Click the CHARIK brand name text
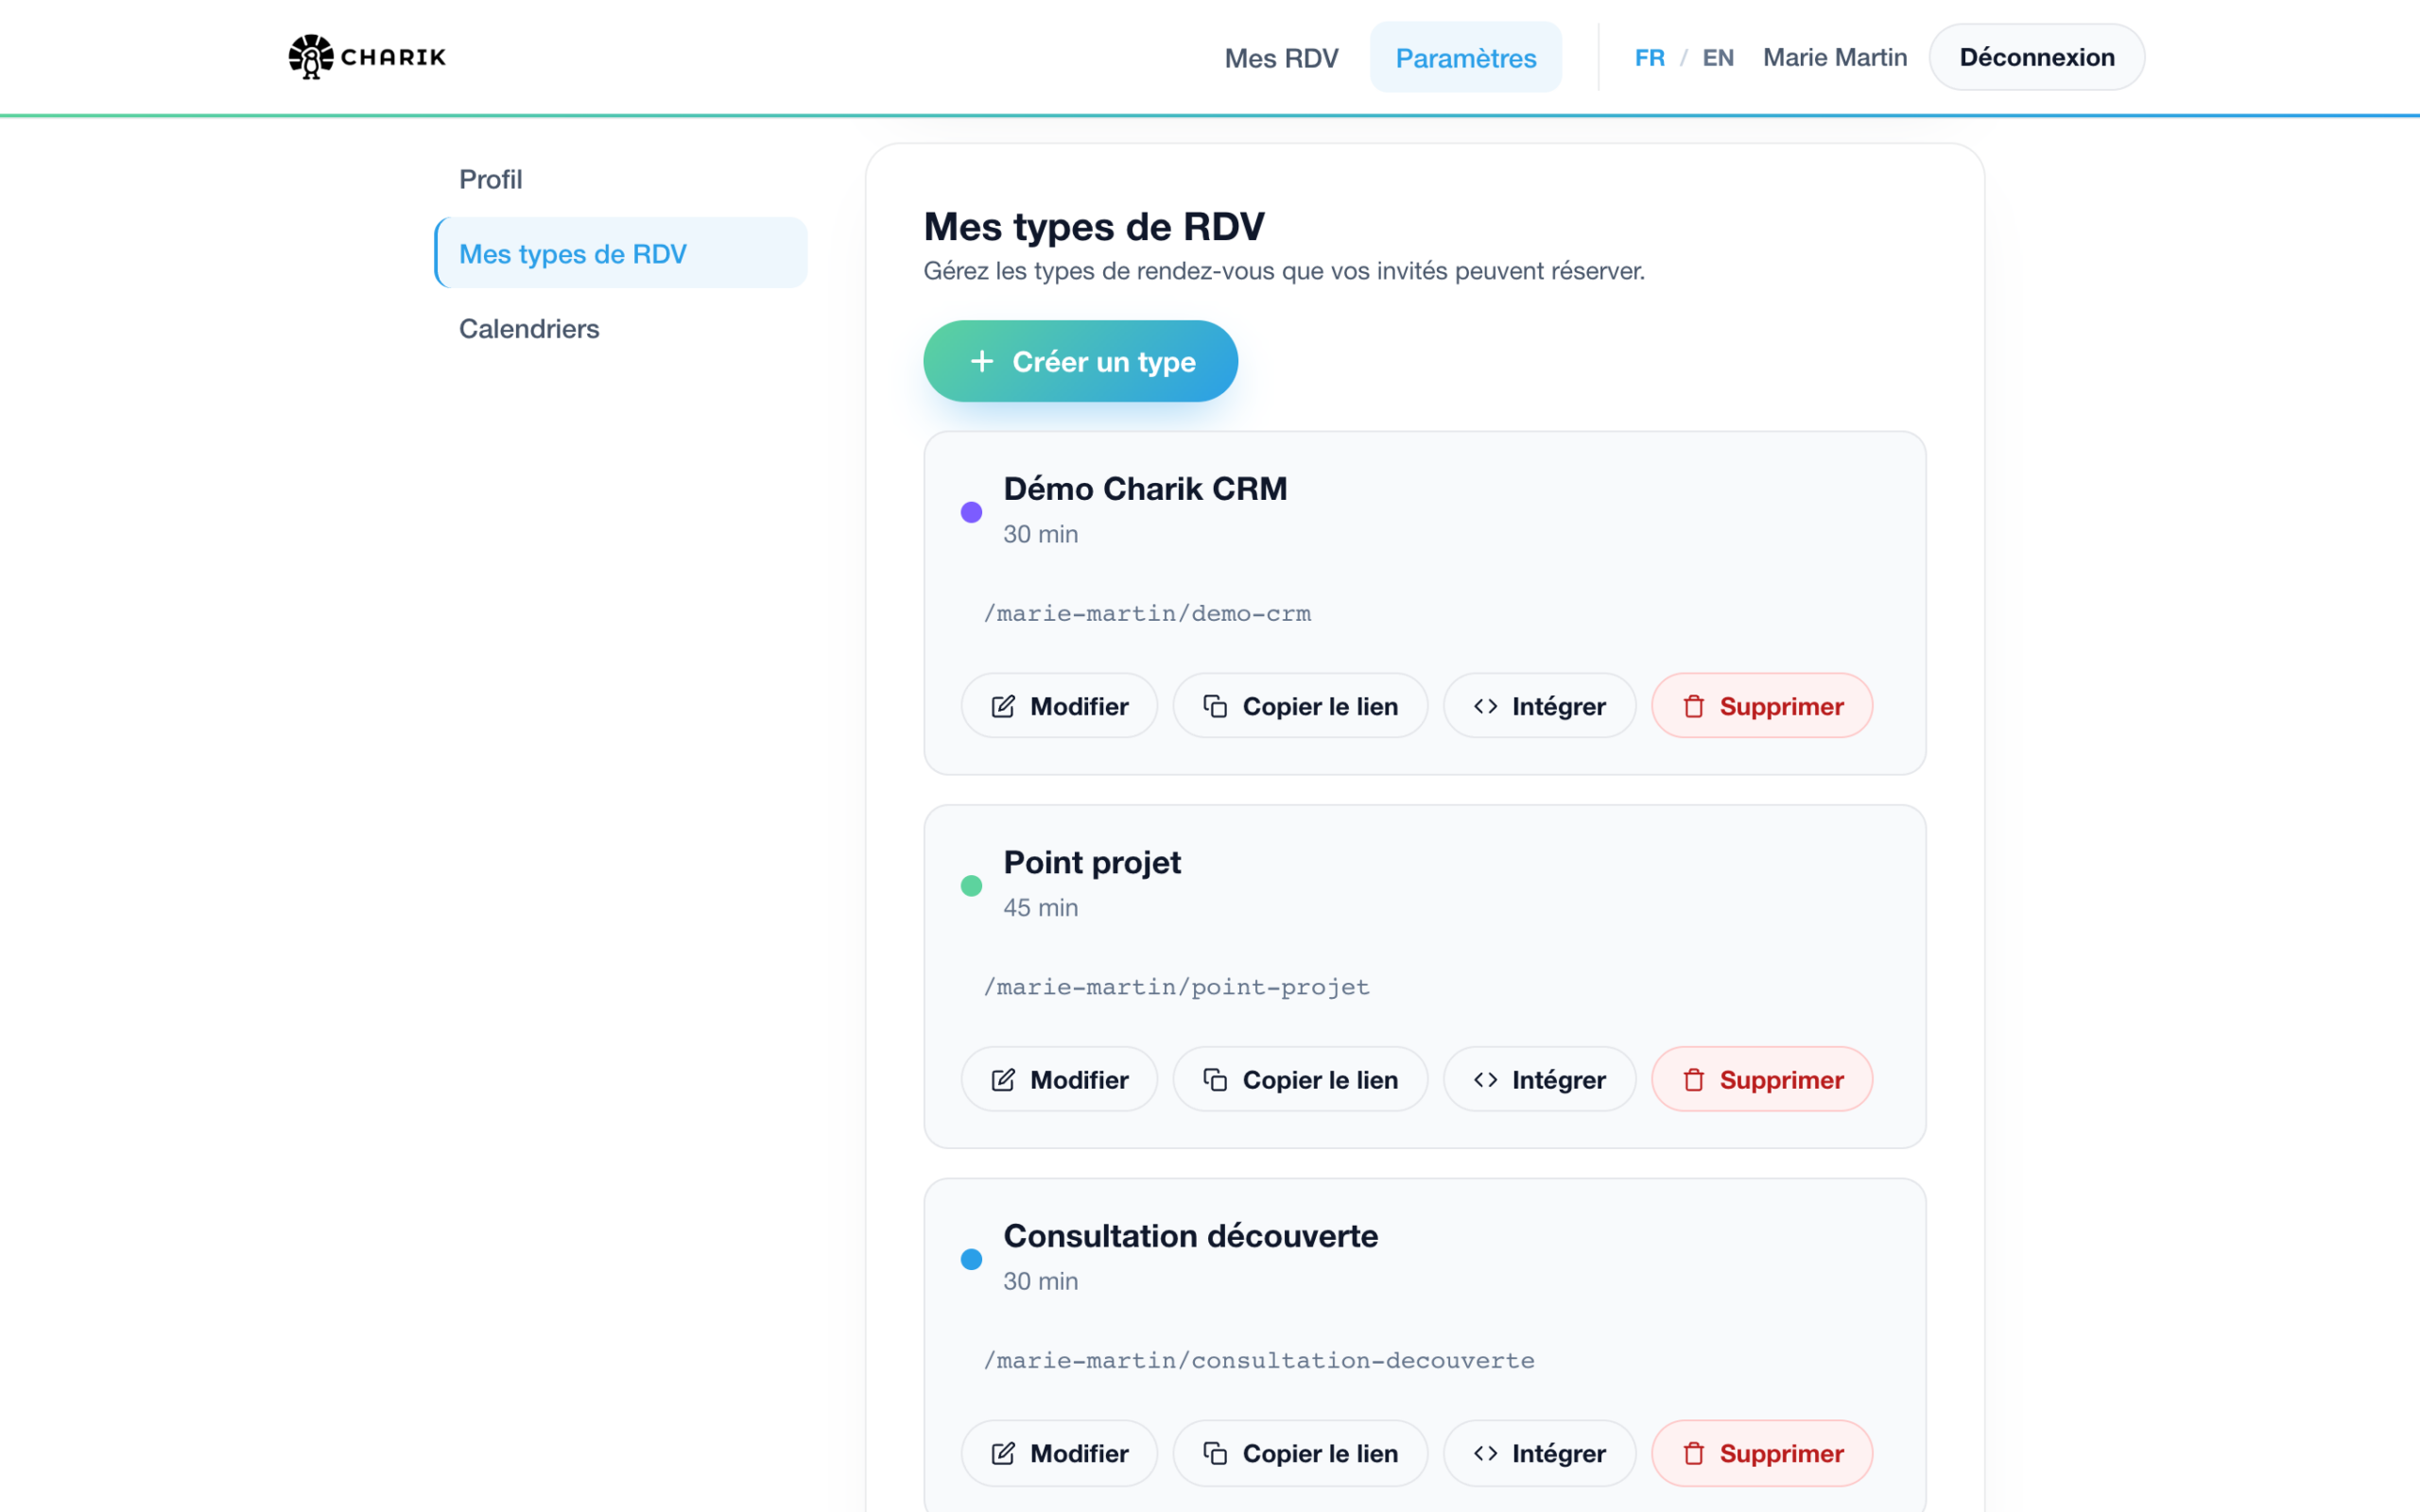2420x1512 pixels. click(x=393, y=57)
